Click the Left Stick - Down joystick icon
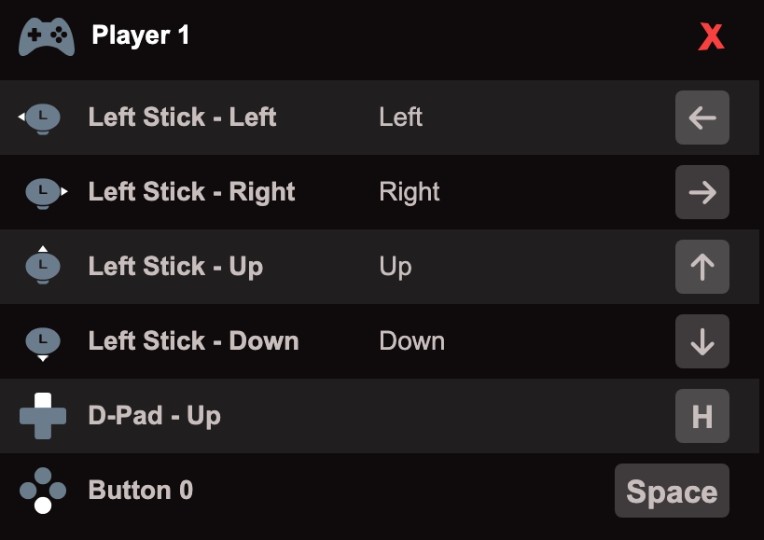The height and width of the screenshot is (540, 764). [x=43, y=344]
